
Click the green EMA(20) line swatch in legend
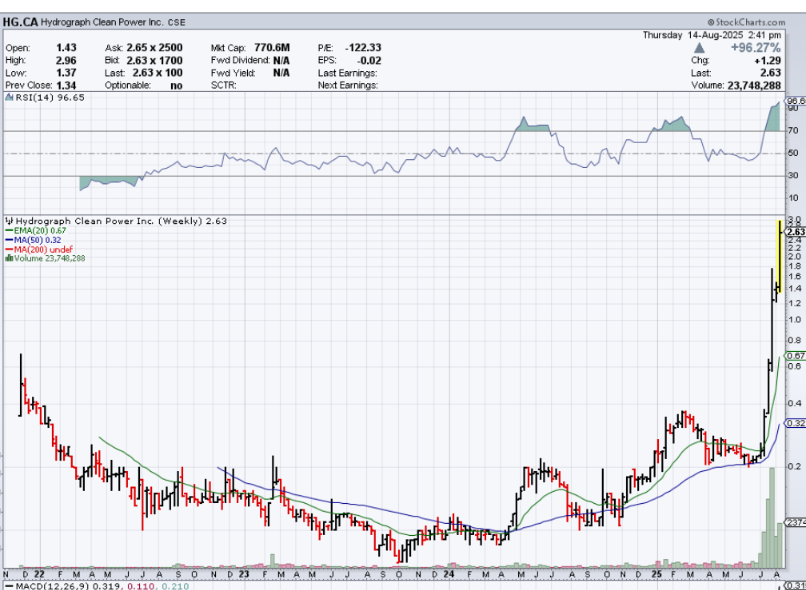tap(8, 231)
